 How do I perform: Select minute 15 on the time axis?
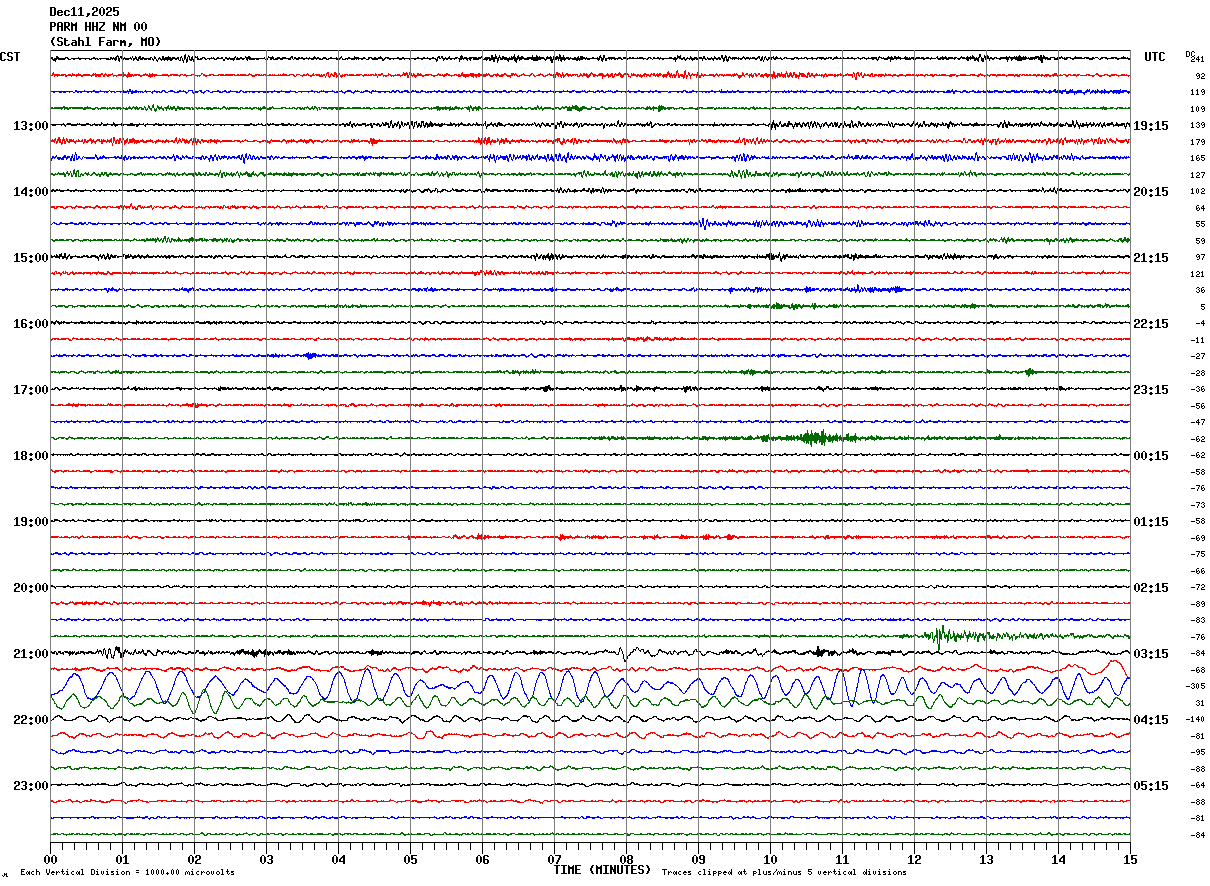click(x=1129, y=859)
